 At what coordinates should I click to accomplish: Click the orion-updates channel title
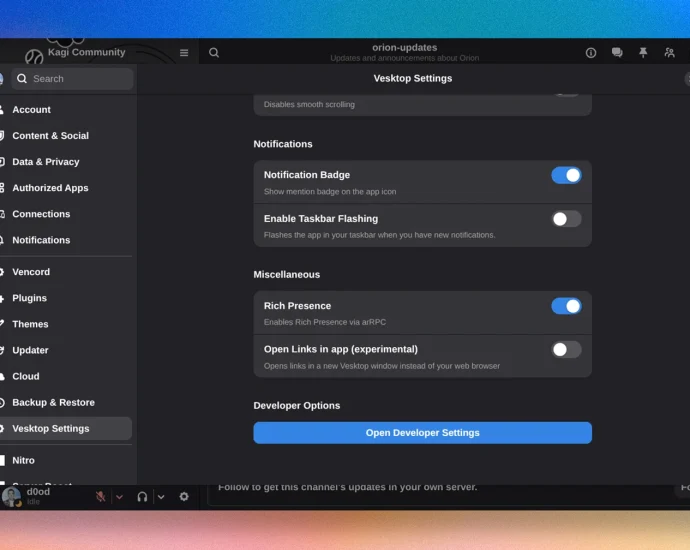pos(405,48)
